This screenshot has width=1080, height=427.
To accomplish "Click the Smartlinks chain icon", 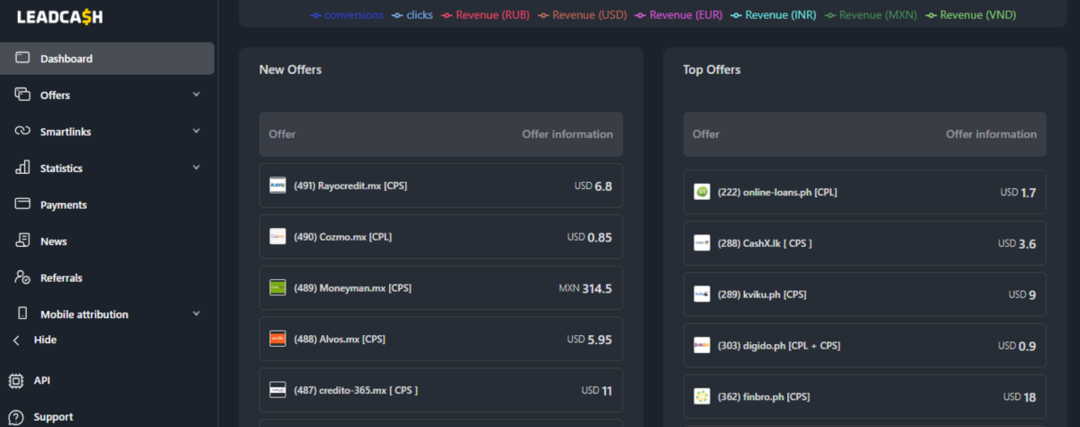I will [x=22, y=131].
